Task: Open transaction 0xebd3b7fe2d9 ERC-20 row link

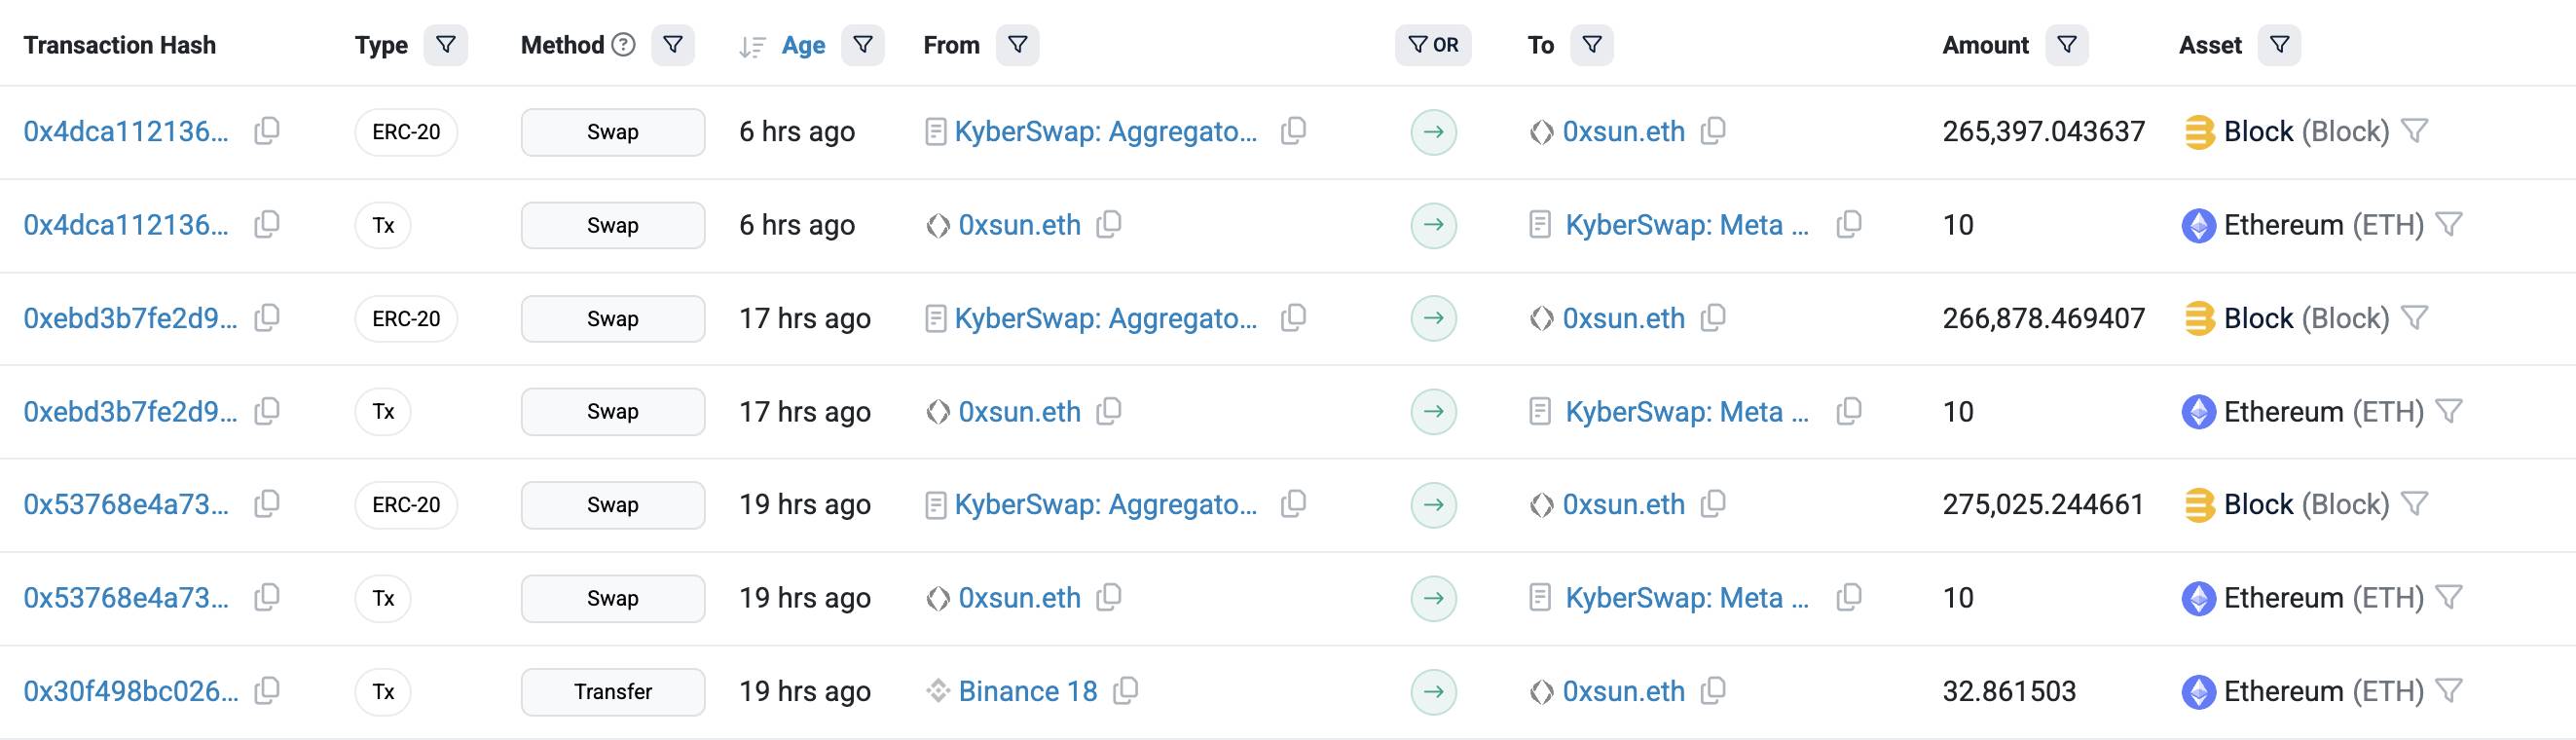Action: click(130, 318)
